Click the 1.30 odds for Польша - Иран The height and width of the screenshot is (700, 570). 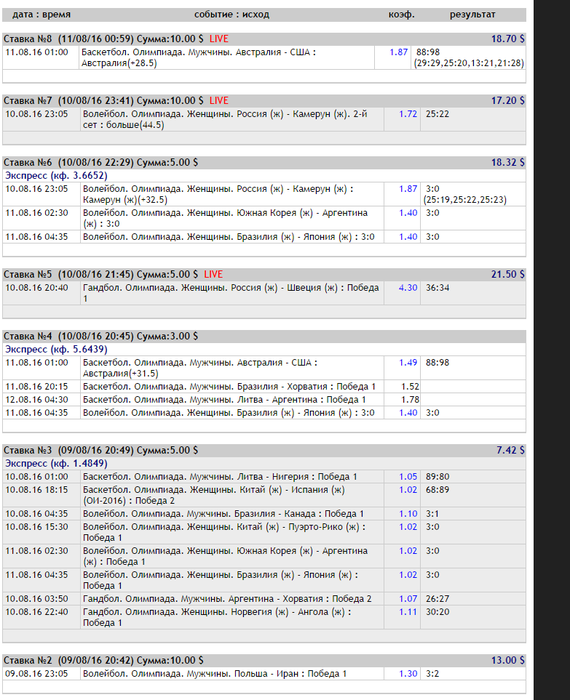tap(408, 674)
